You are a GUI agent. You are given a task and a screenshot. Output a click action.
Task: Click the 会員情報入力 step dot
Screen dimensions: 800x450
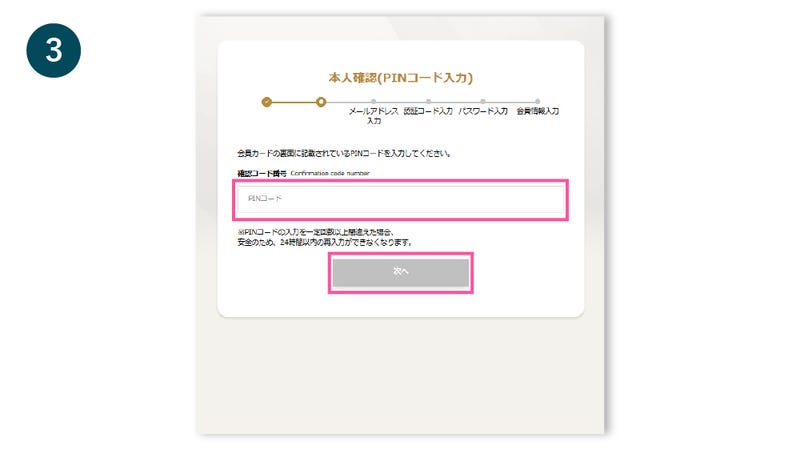click(x=537, y=102)
